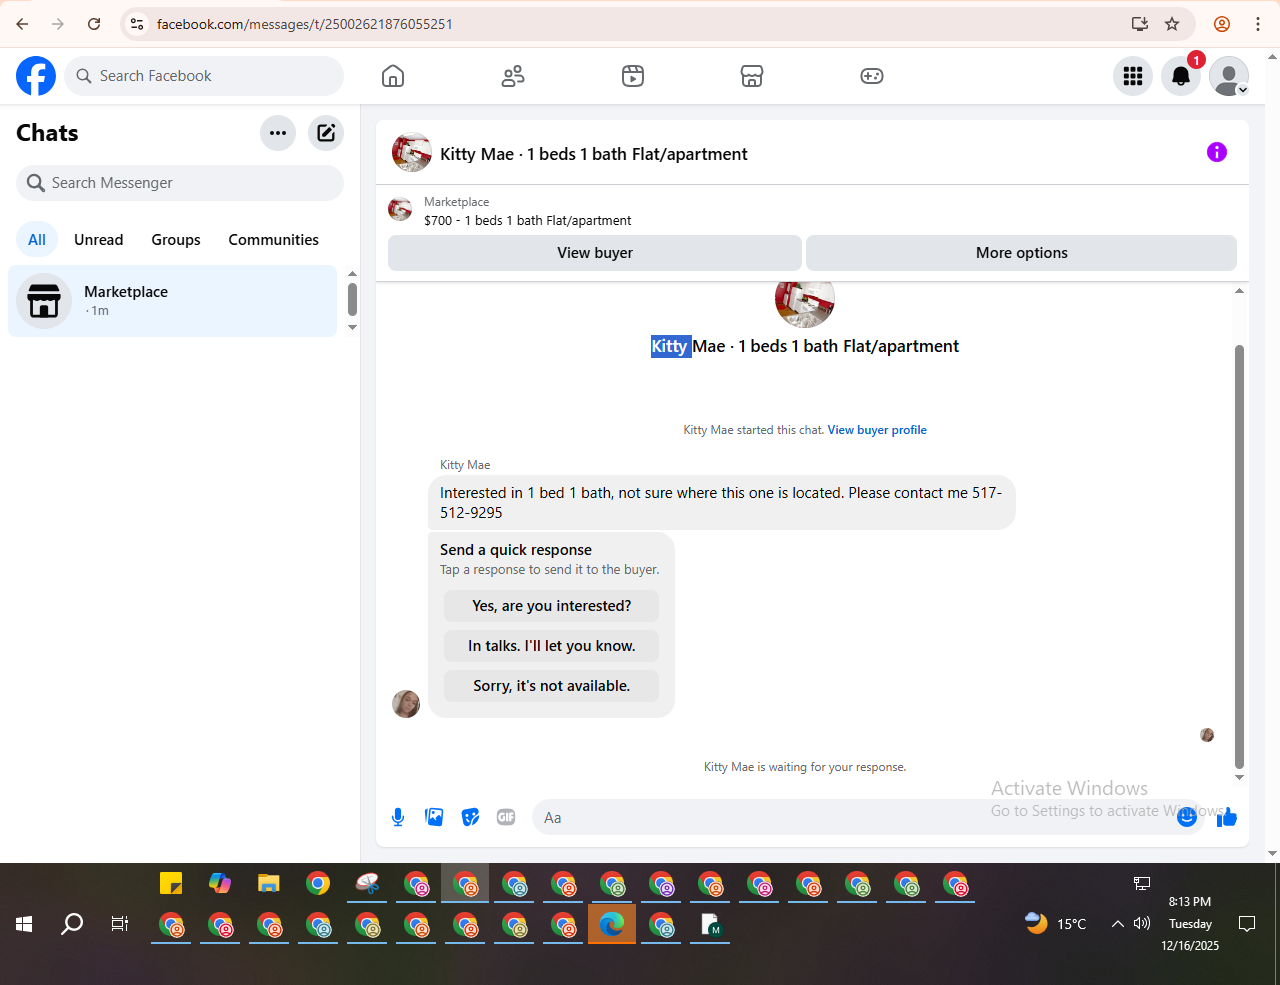Open the Friends icon in top navigation
Image resolution: width=1280 pixels, height=985 pixels.
coord(513,76)
